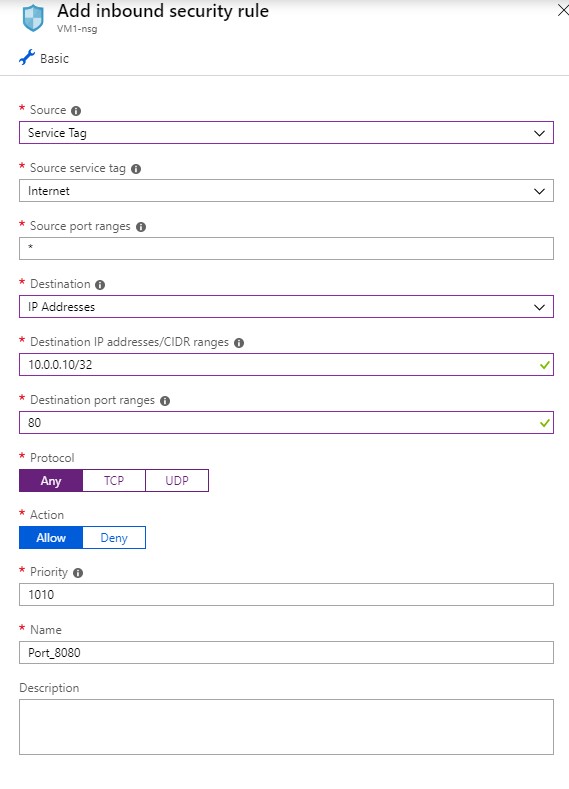Select the TCP protocol option
Screen dimensions: 569x789
[x=114, y=481]
